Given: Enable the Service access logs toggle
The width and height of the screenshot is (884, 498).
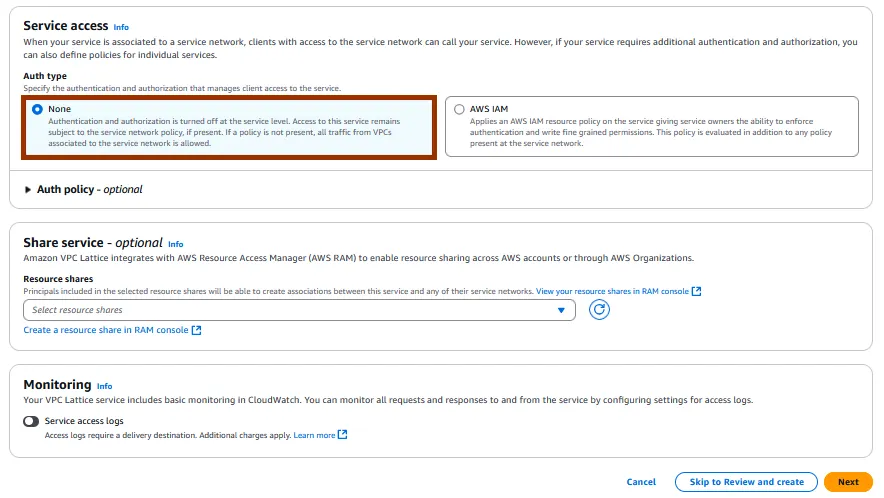Looking at the screenshot, I should (x=31, y=422).
